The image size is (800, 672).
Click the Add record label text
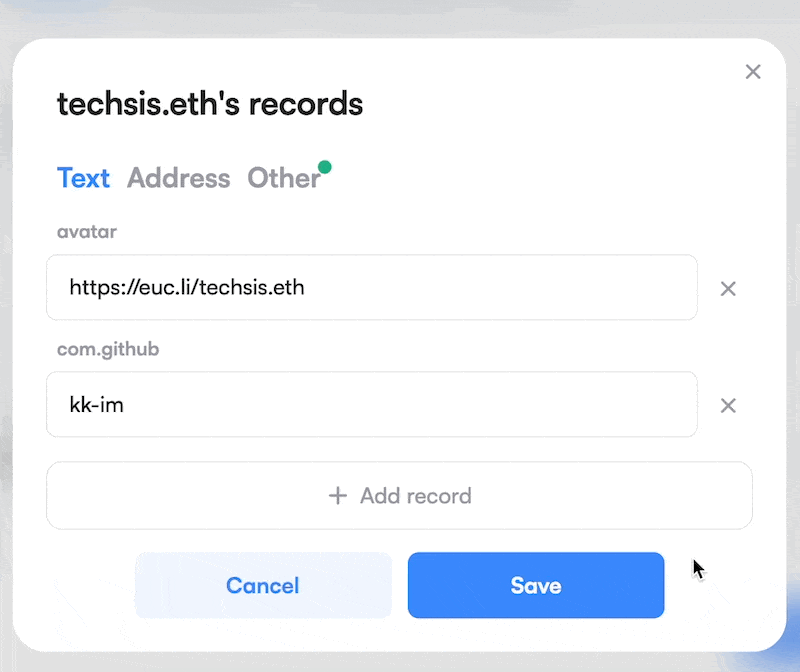(x=416, y=496)
